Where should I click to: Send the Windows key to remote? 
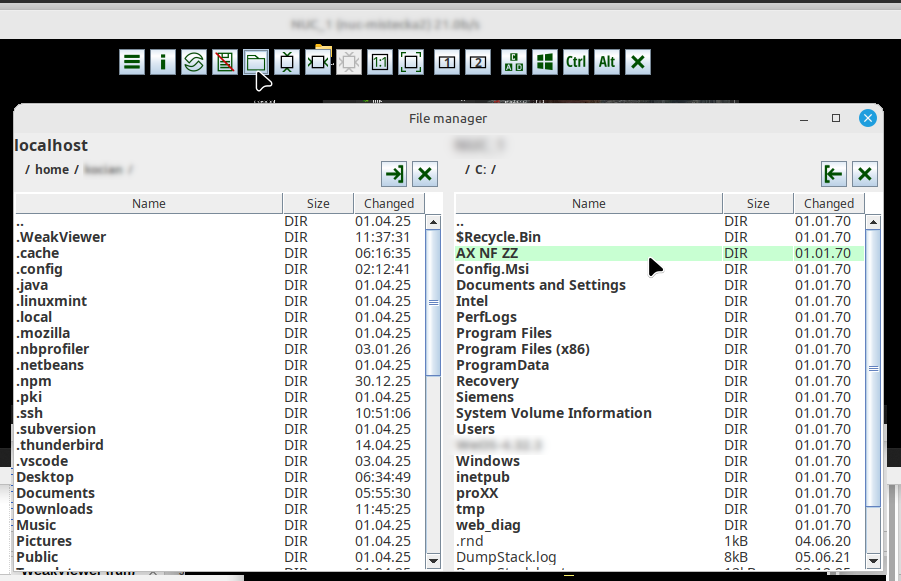pos(545,62)
